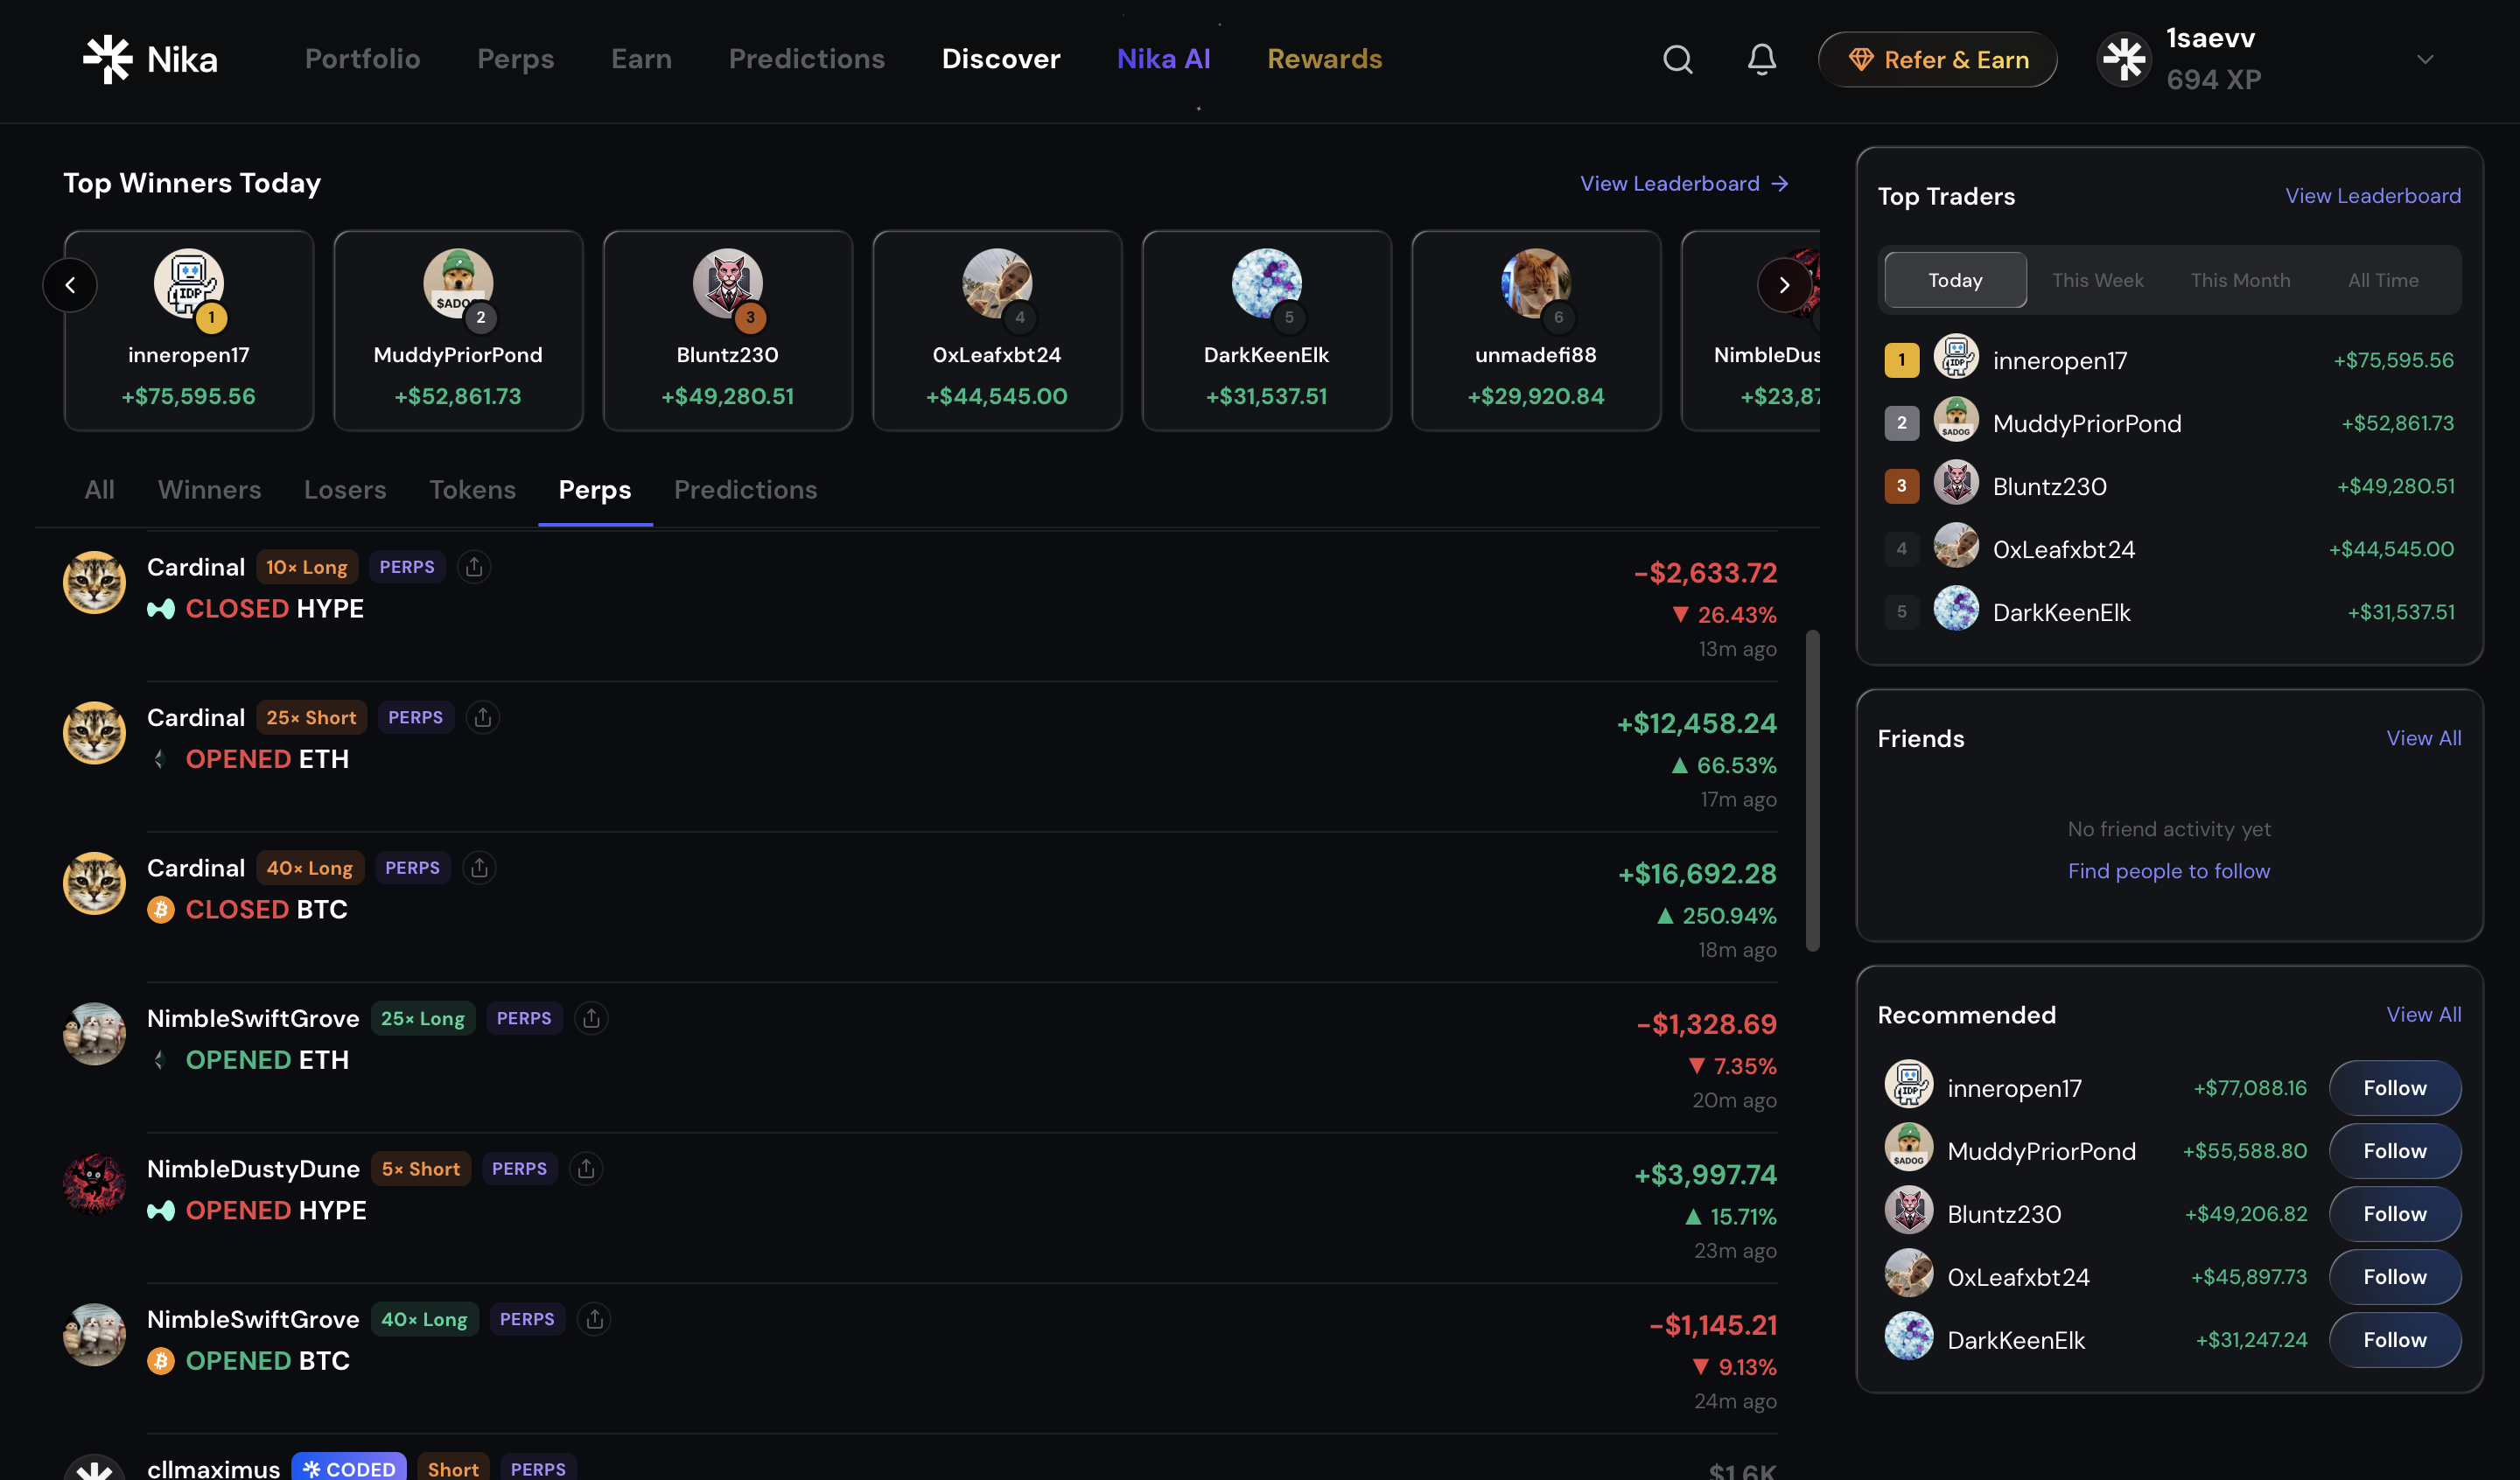The height and width of the screenshot is (1480, 2520).
Task: Select the This Week period filter
Action: (x=2098, y=280)
